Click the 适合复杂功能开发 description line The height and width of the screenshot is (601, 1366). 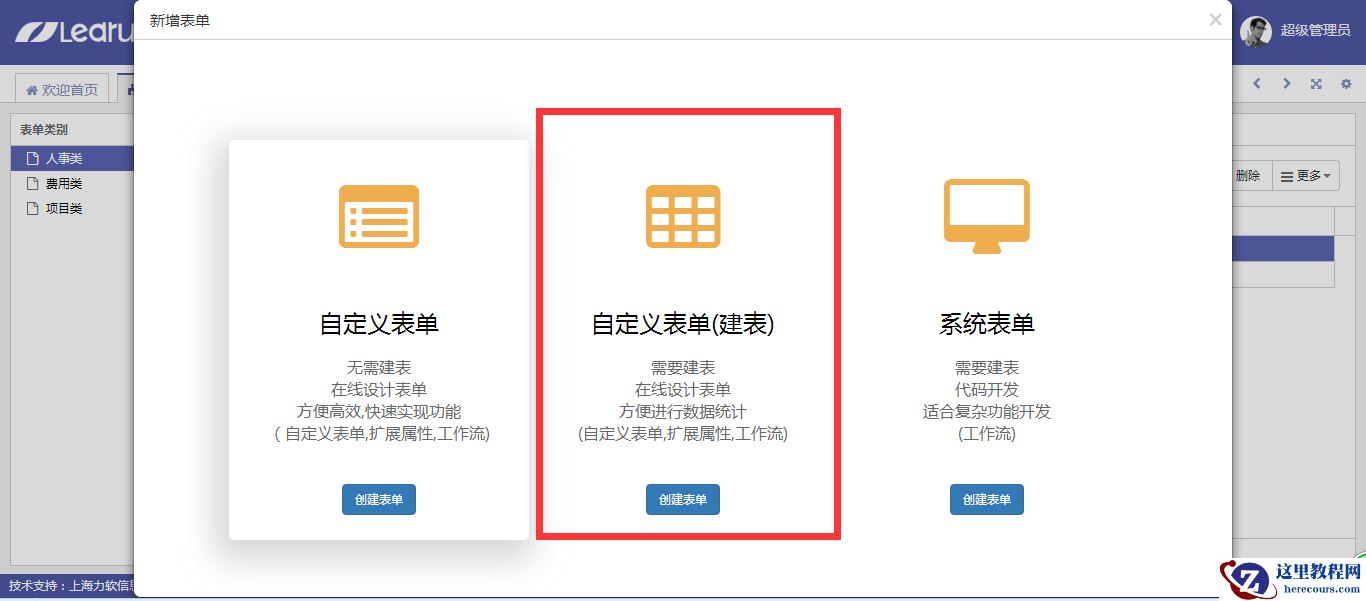click(x=987, y=412)
